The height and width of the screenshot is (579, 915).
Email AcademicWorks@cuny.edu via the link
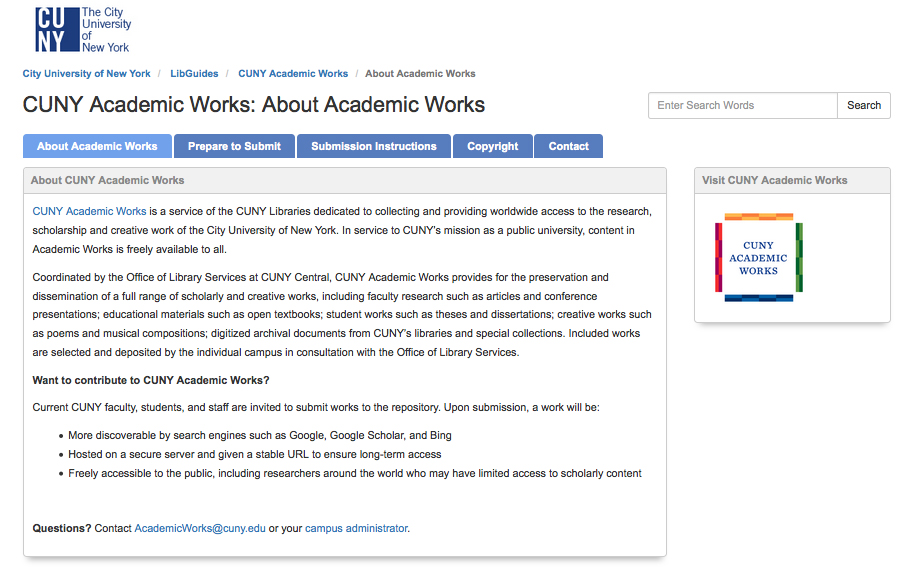coord(200,528)
